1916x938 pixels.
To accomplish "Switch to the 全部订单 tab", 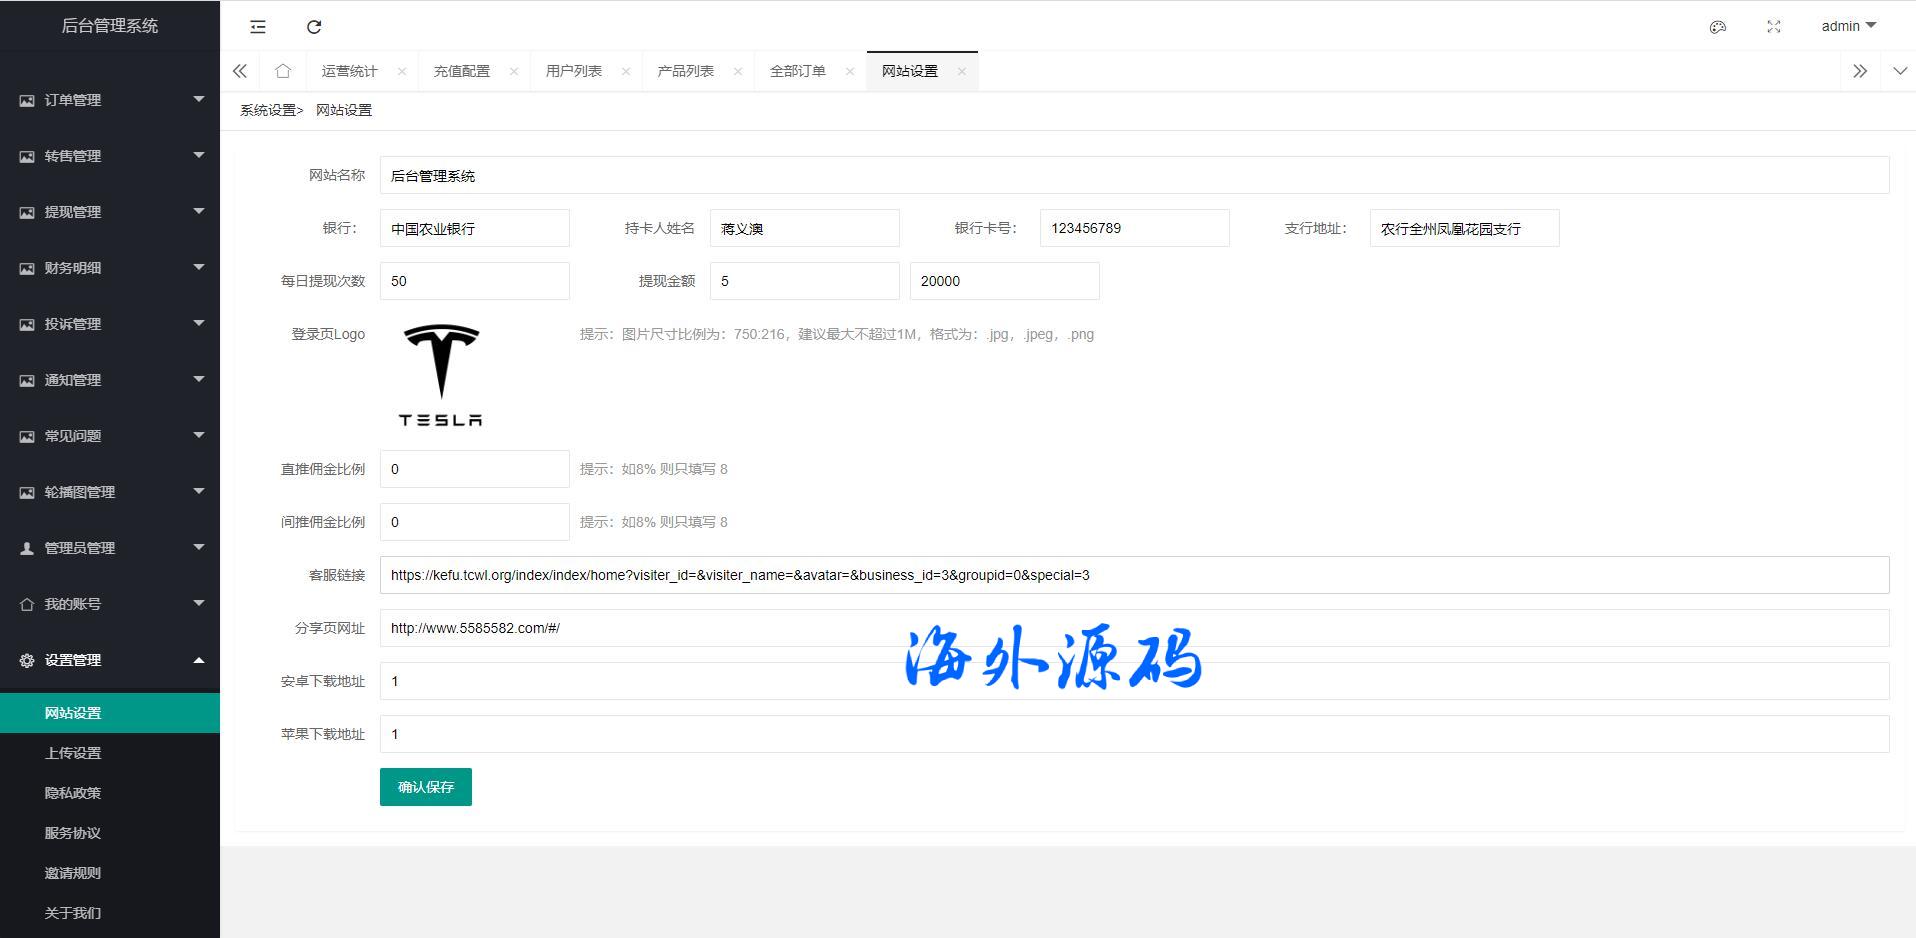I will [x=798, y=71].
